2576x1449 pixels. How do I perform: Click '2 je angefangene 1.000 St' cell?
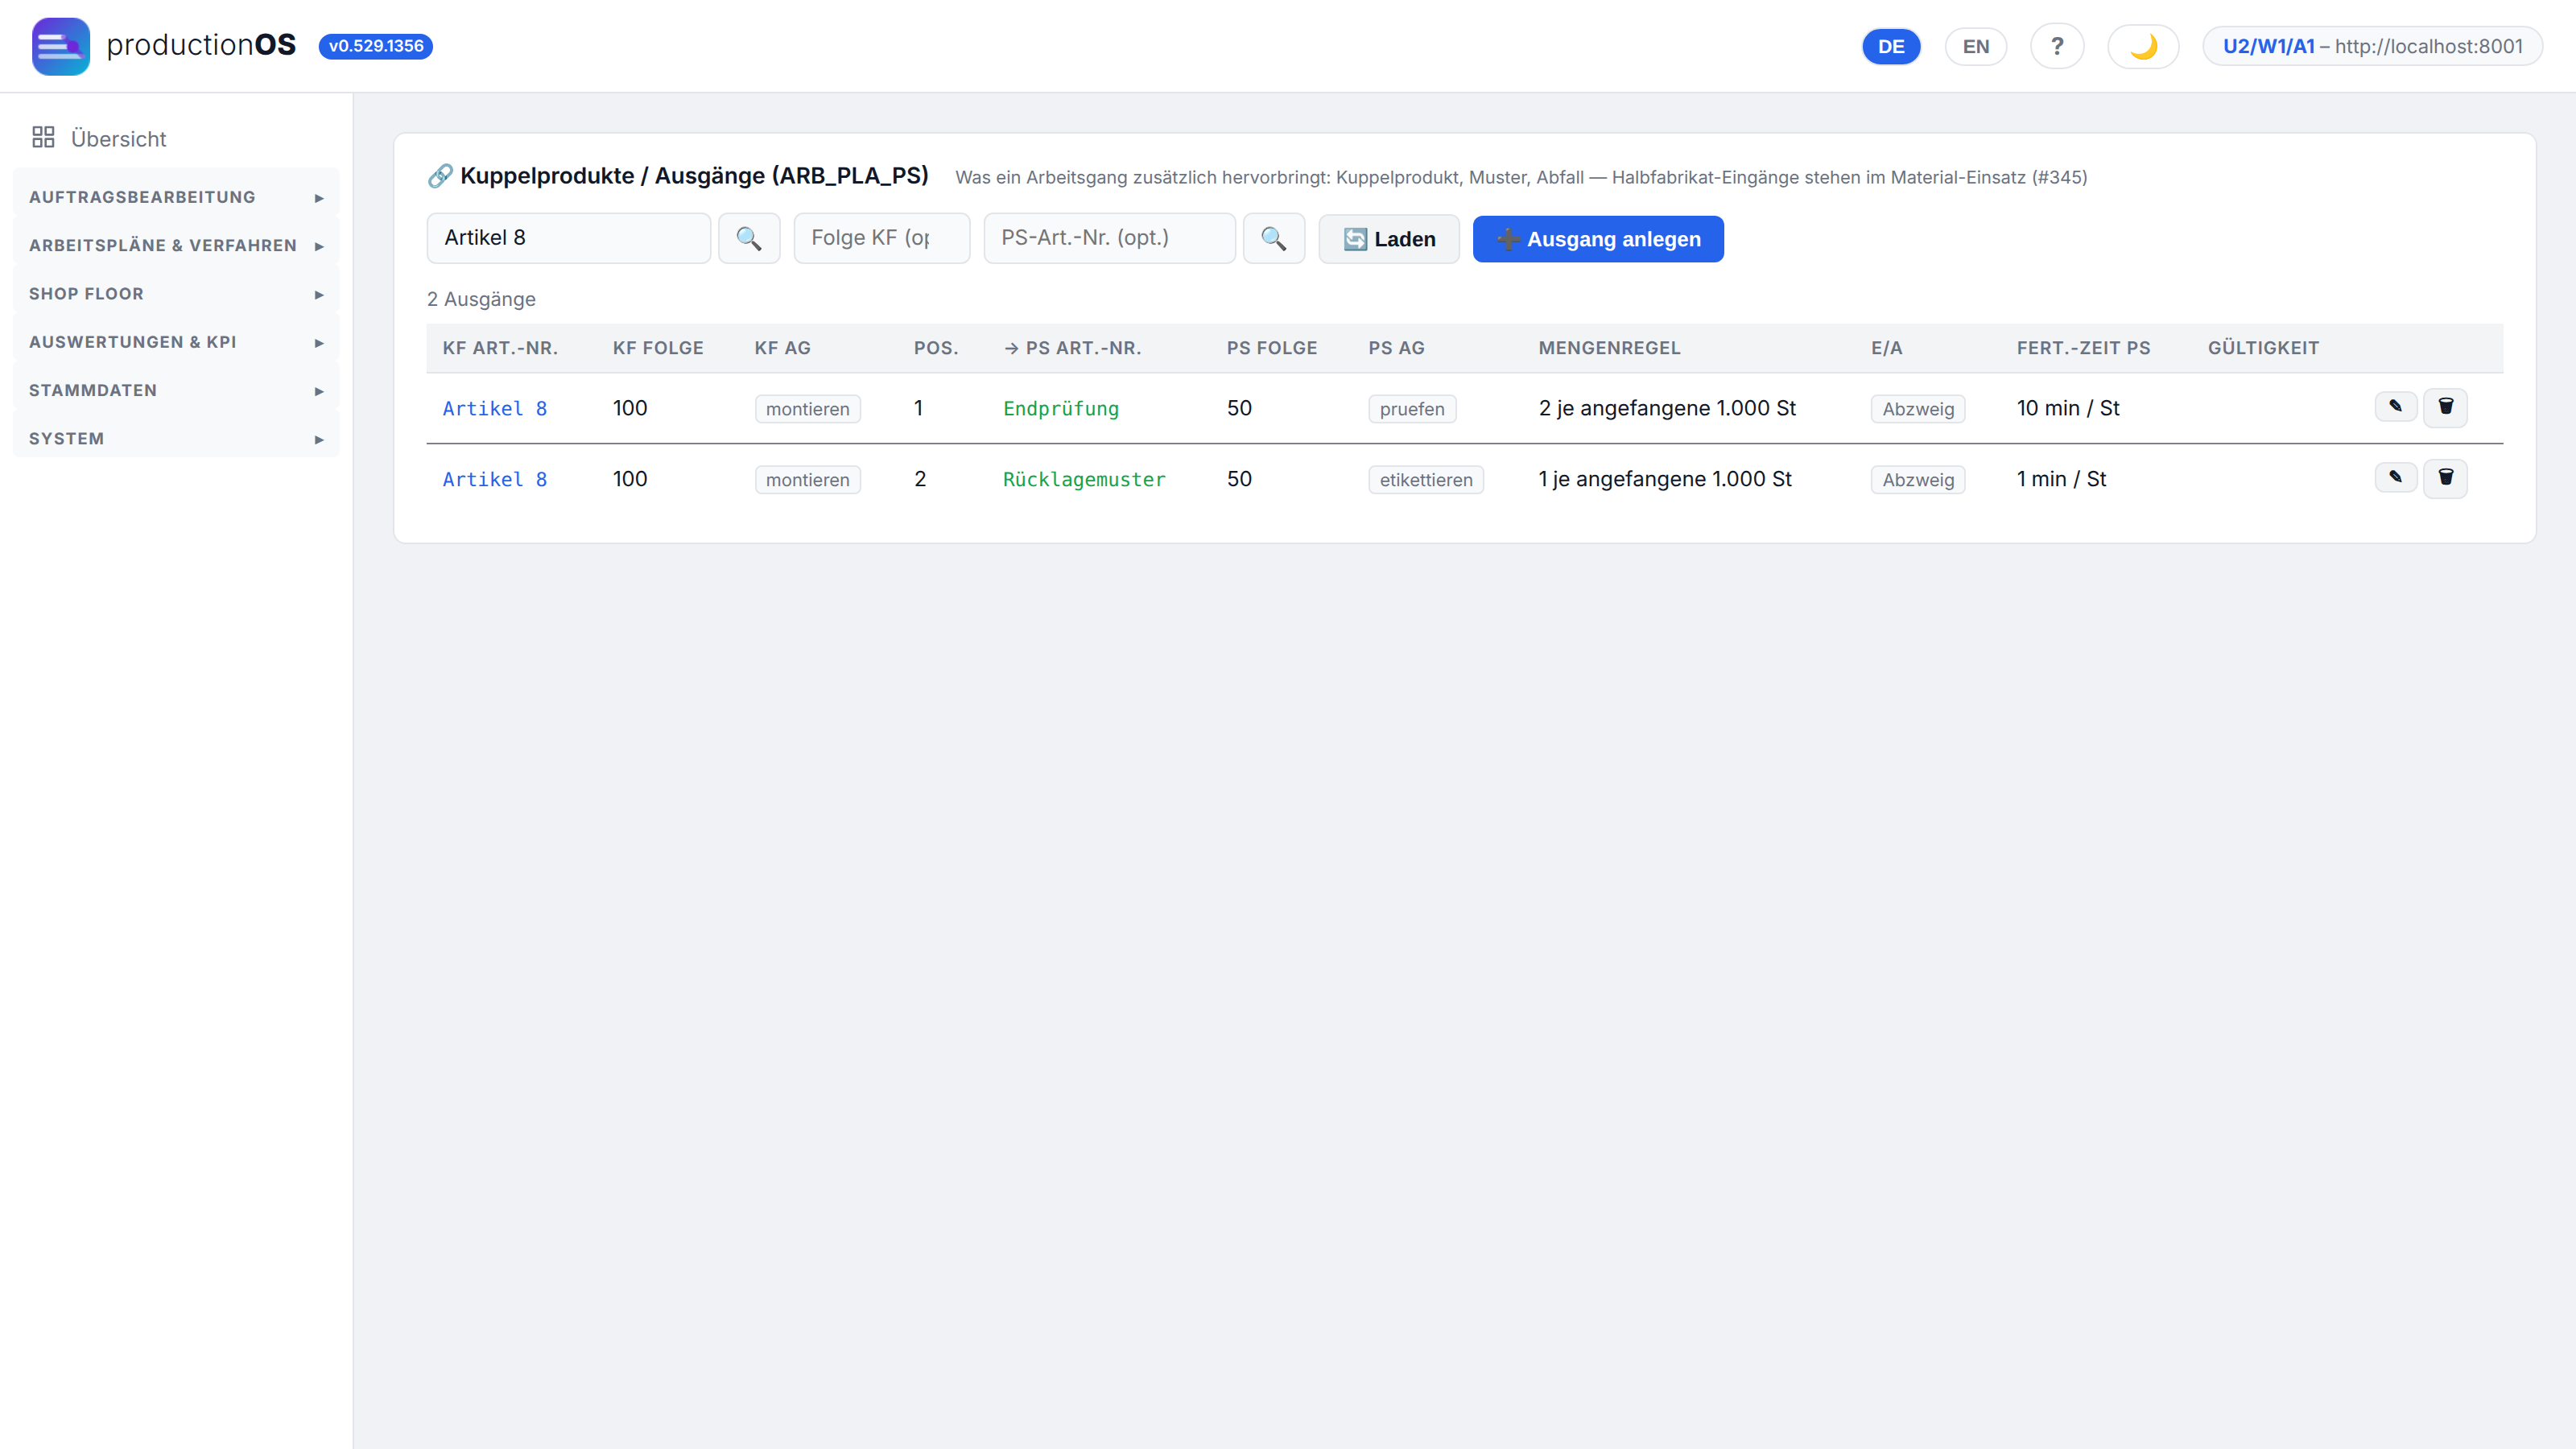coord(1667,408)
